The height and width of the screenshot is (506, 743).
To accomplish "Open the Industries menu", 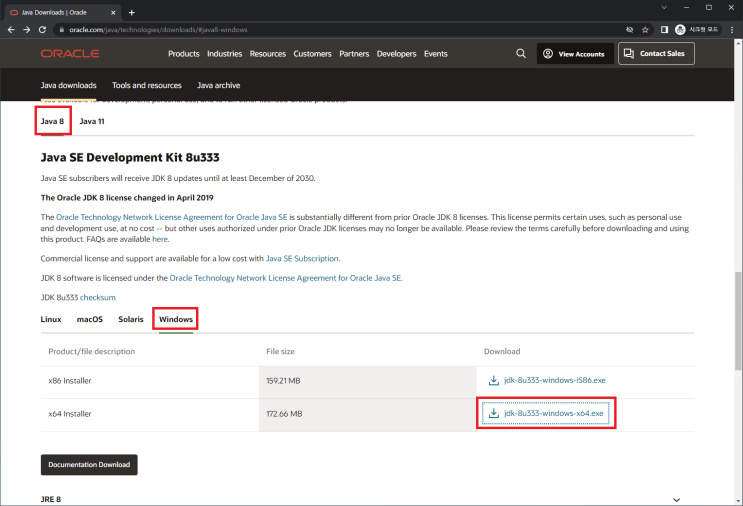I will pyautogui.click(x=225, y=54).
